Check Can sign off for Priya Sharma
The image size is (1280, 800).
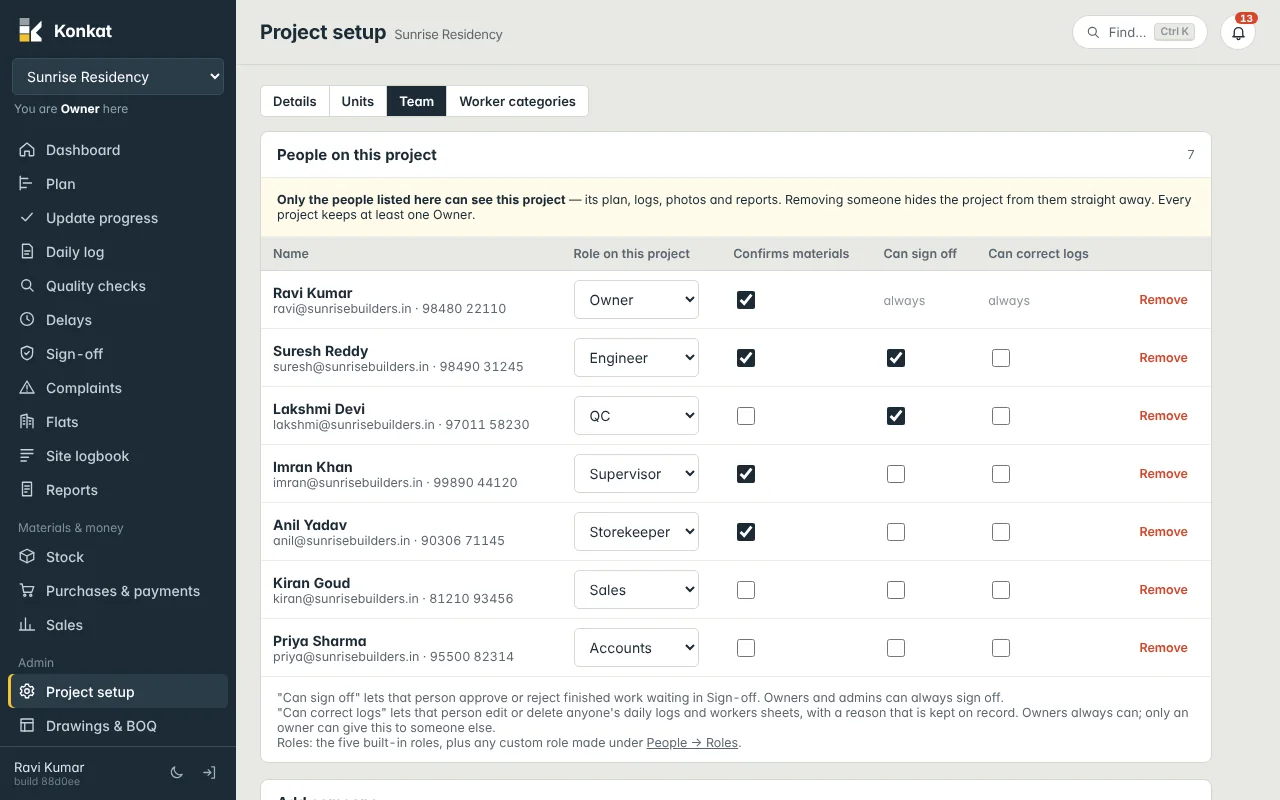click(x=896, y=648)
